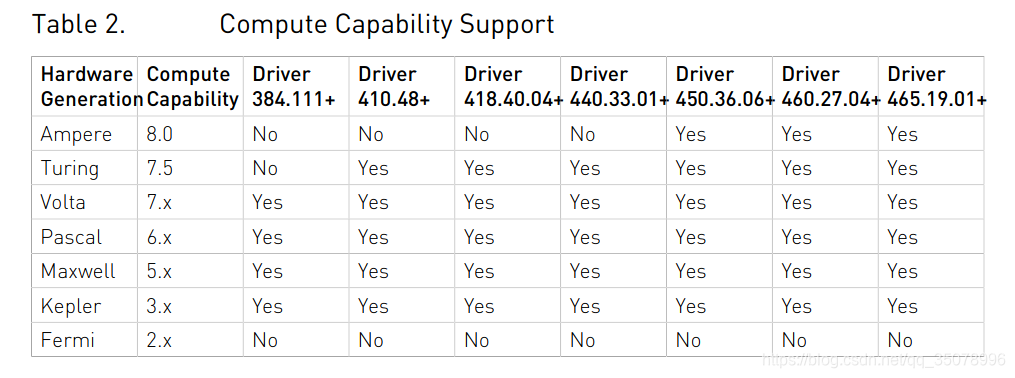Click the Driver 410.48+ column header
This screenshot has width=1015, height=378.
(x=402, y=87)
